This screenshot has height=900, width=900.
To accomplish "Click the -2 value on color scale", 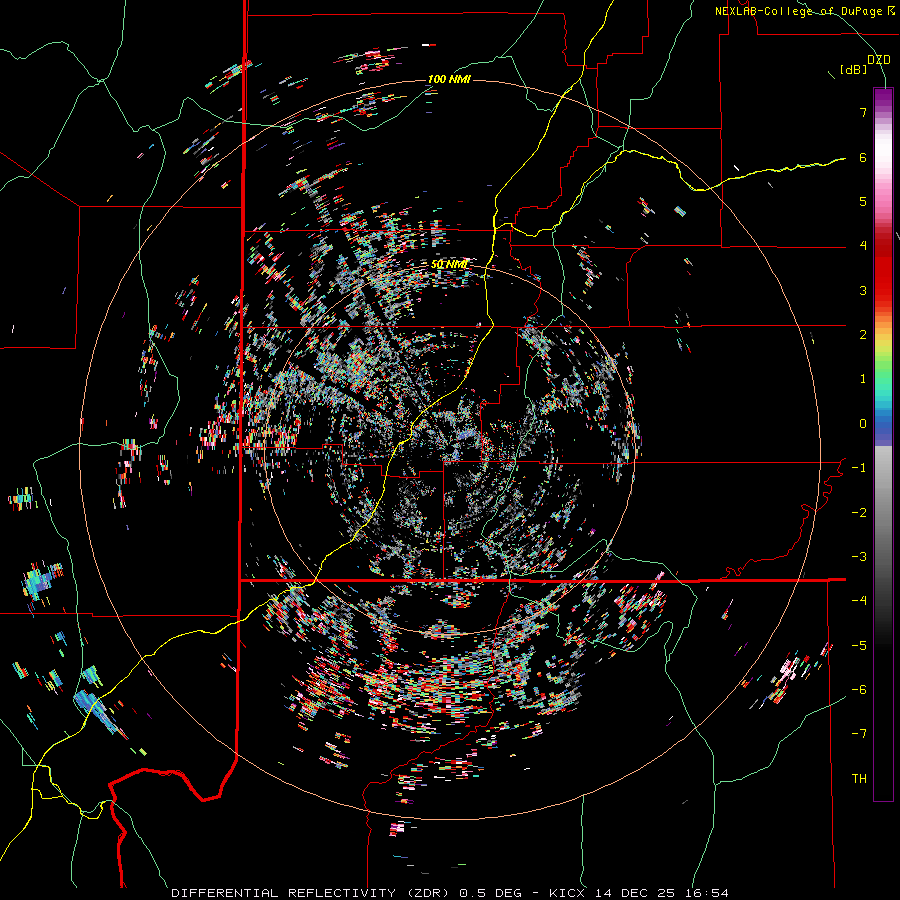I will [x=859, y=513].
